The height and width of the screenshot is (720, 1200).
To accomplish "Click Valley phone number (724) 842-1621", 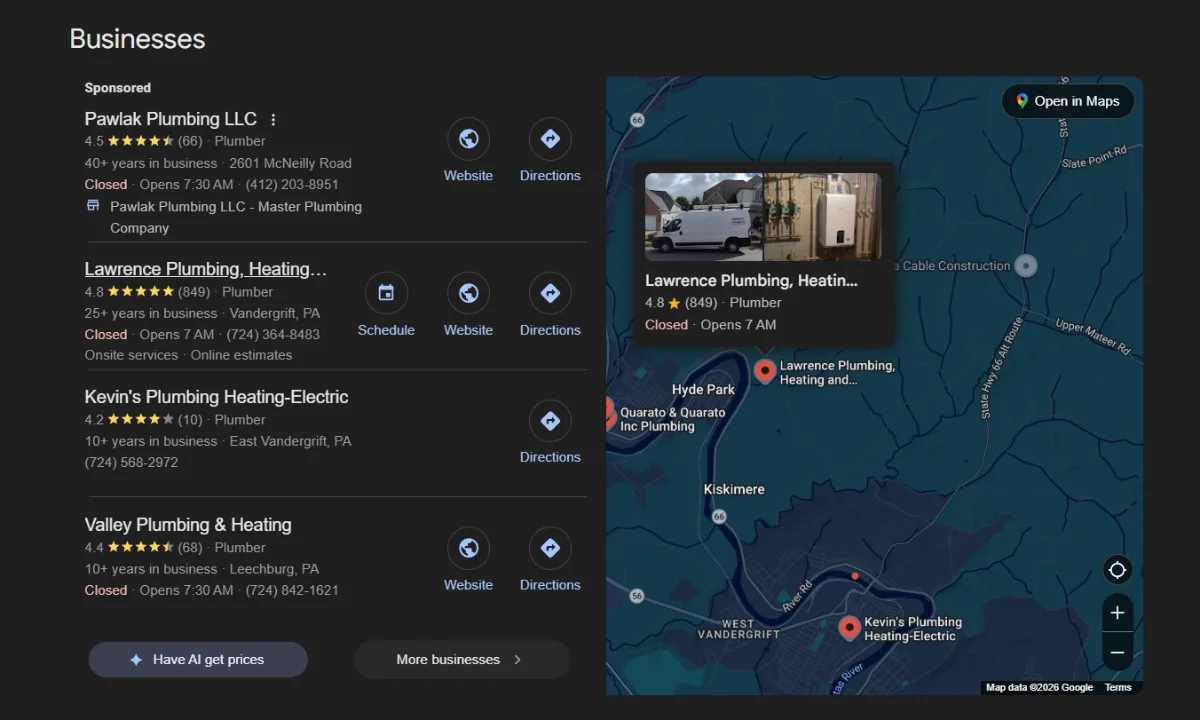I will [x=292, y=591].
